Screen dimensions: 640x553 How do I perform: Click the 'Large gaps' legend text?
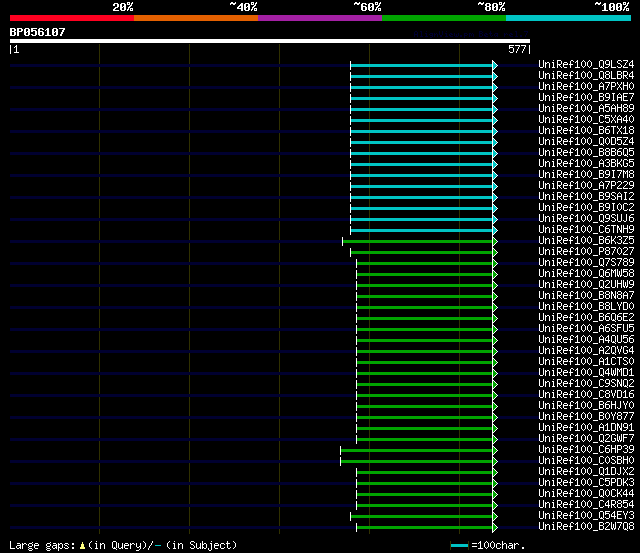(42, 546)
